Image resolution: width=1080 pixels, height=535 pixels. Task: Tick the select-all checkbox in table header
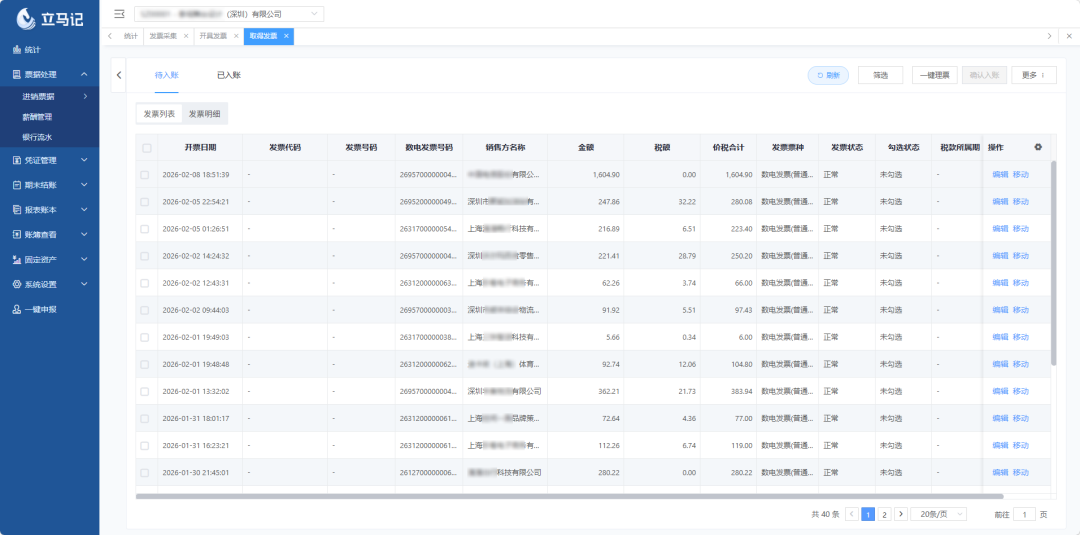coord(146,148)
